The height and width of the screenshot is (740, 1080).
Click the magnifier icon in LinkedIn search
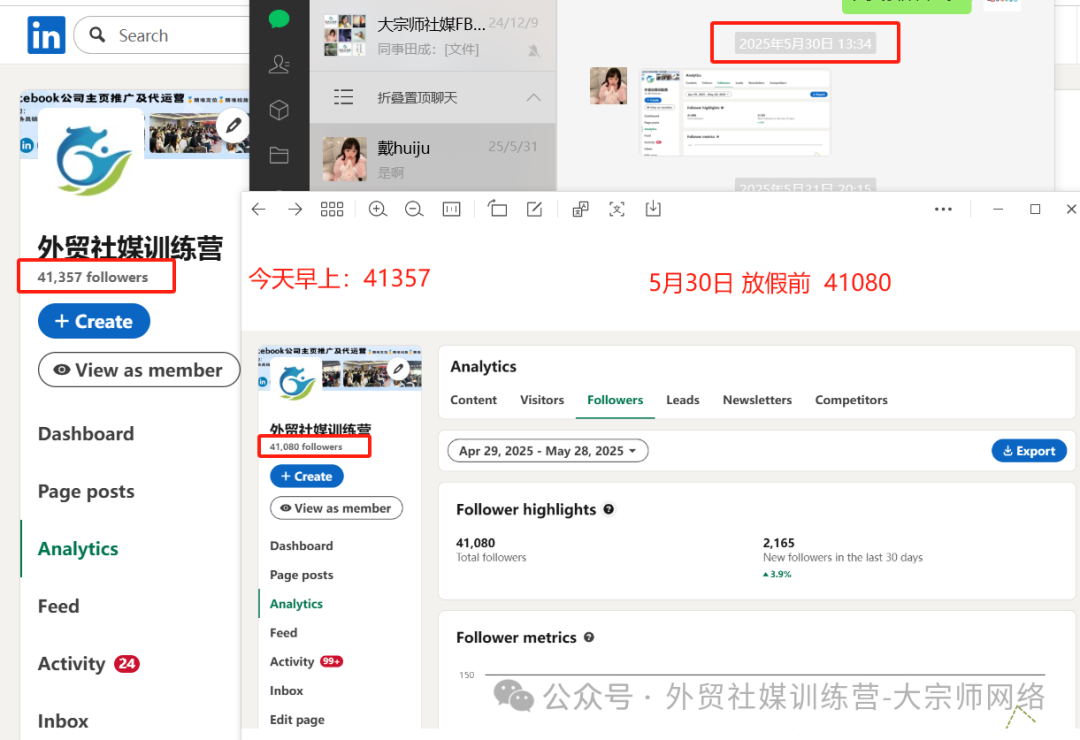click(98, 34)
